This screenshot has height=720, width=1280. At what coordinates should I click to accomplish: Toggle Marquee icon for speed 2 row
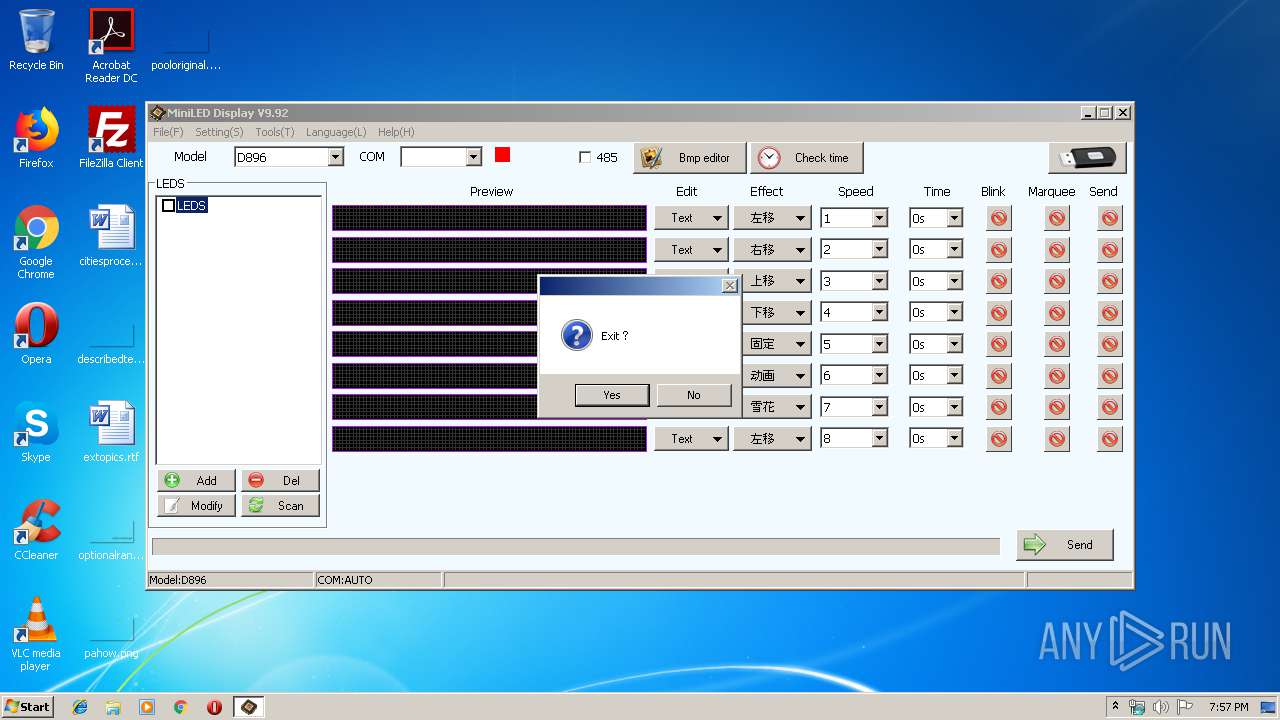(1057, 249)
